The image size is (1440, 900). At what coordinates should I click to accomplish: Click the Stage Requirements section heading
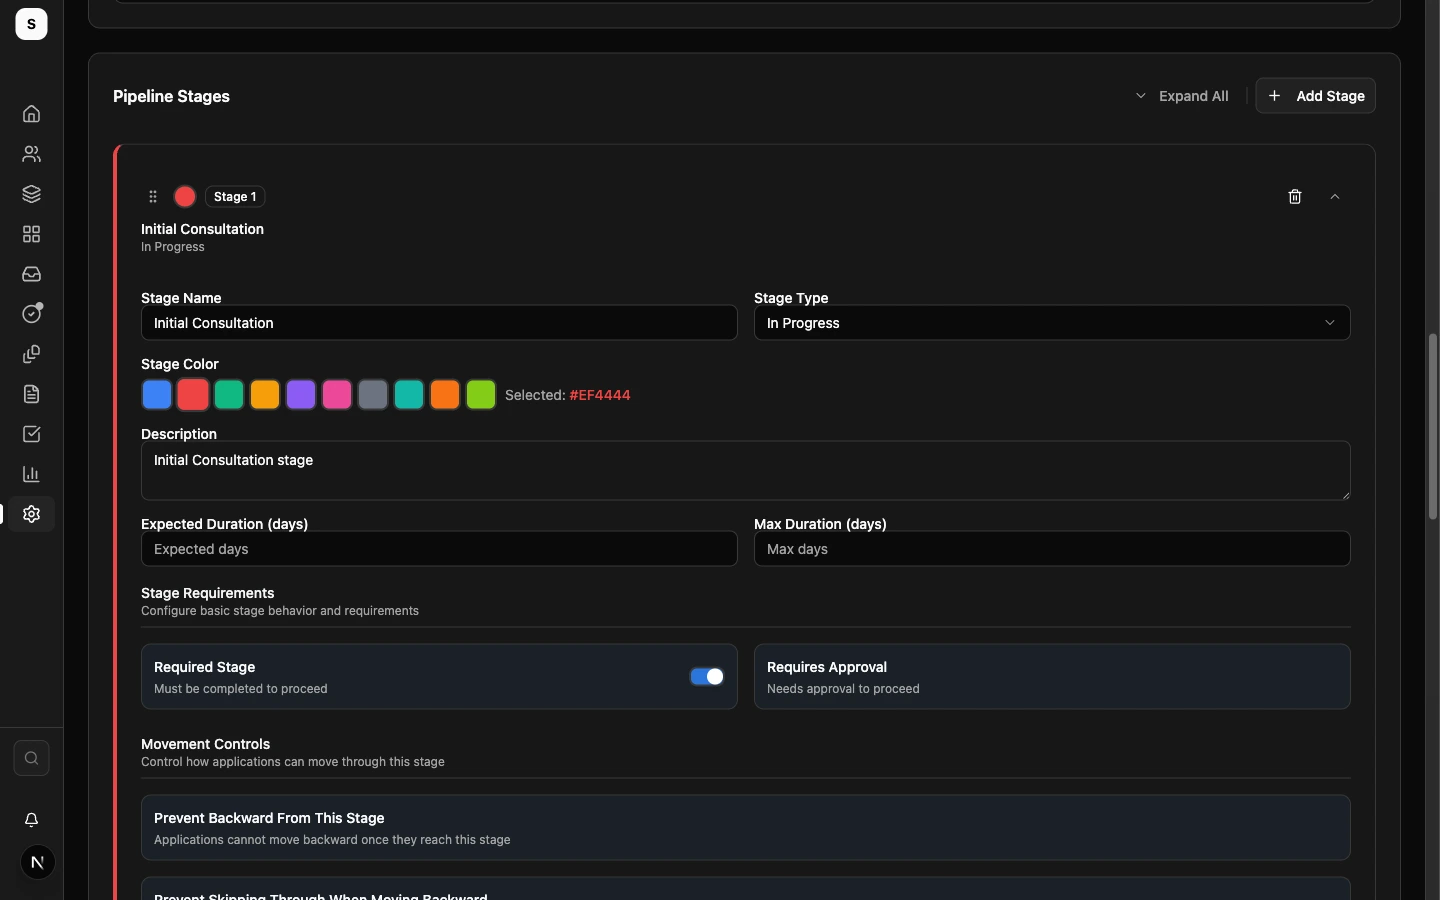208,593
